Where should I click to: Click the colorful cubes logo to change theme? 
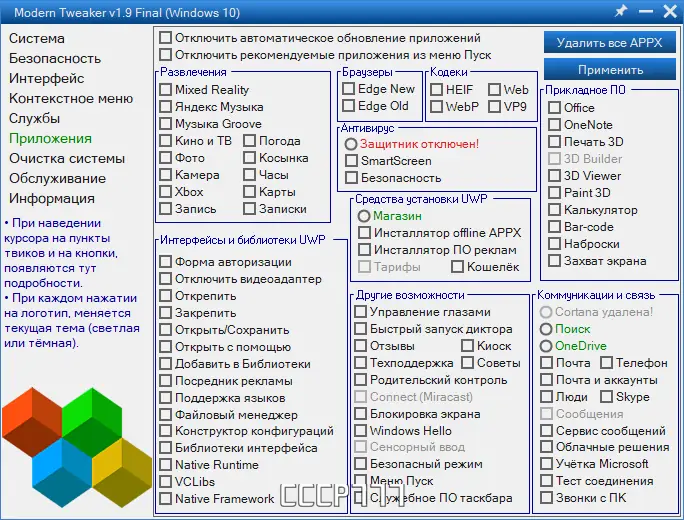coord(77,447)
